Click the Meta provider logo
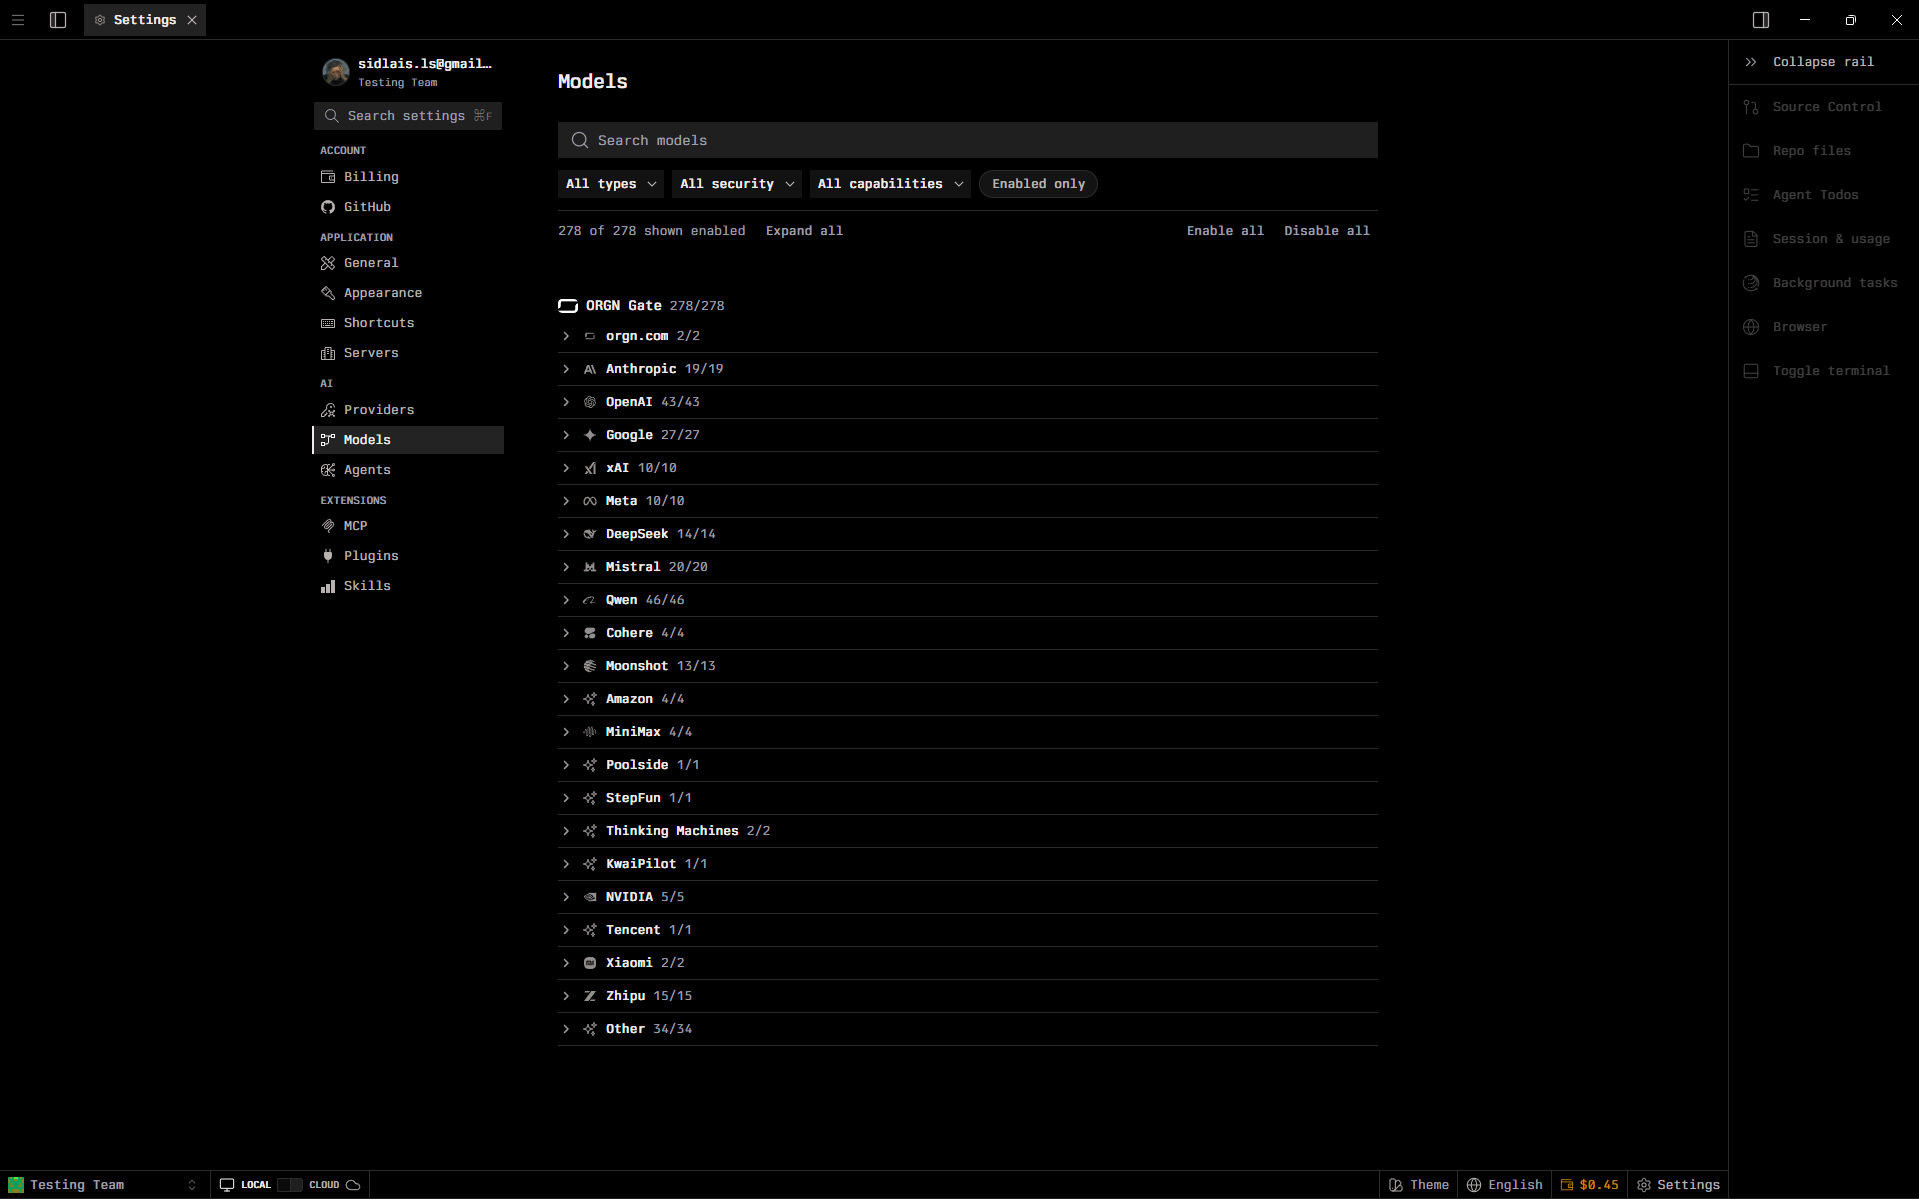Viewport: 1919px width, 1199px height. 590,501
